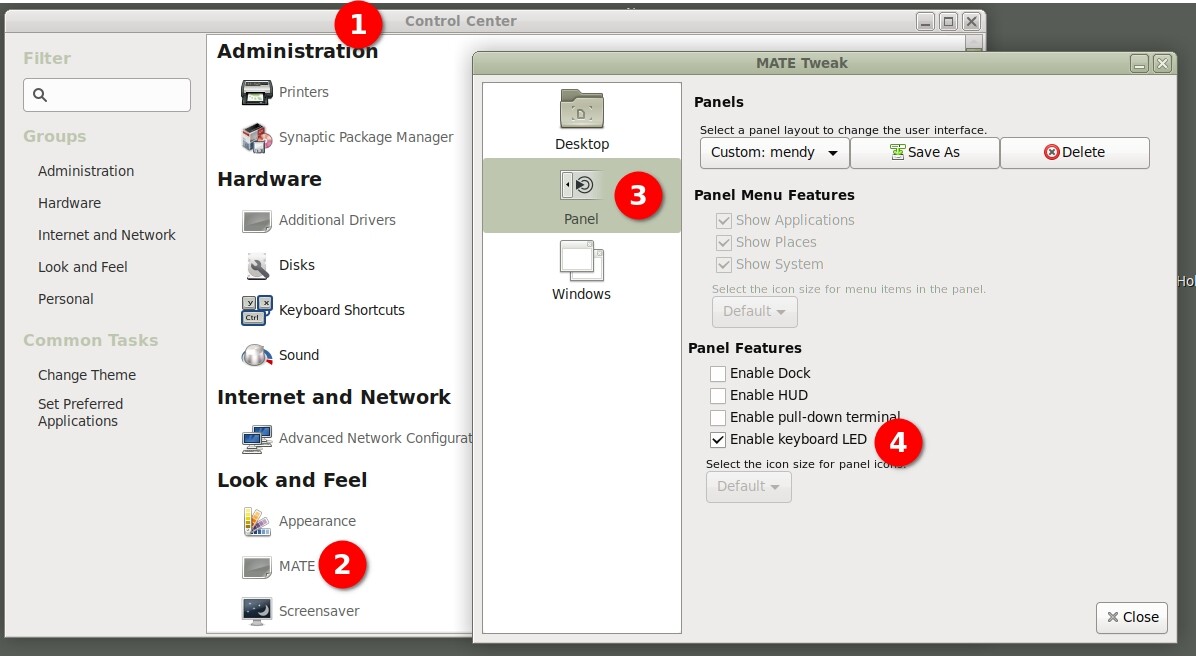Minimize the MATE Tweak window
Viewport: 1196px width, 656px height.
(x=1139, y=64)
